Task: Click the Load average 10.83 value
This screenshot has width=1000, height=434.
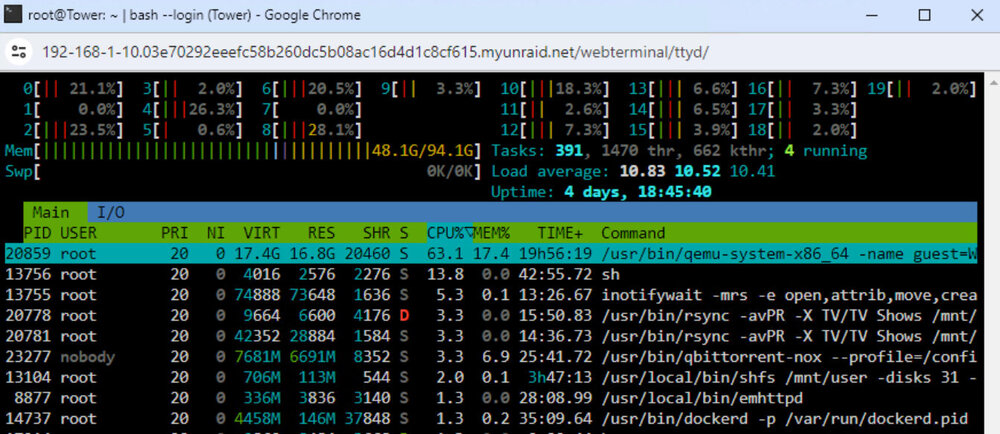Action: point(643,171)
